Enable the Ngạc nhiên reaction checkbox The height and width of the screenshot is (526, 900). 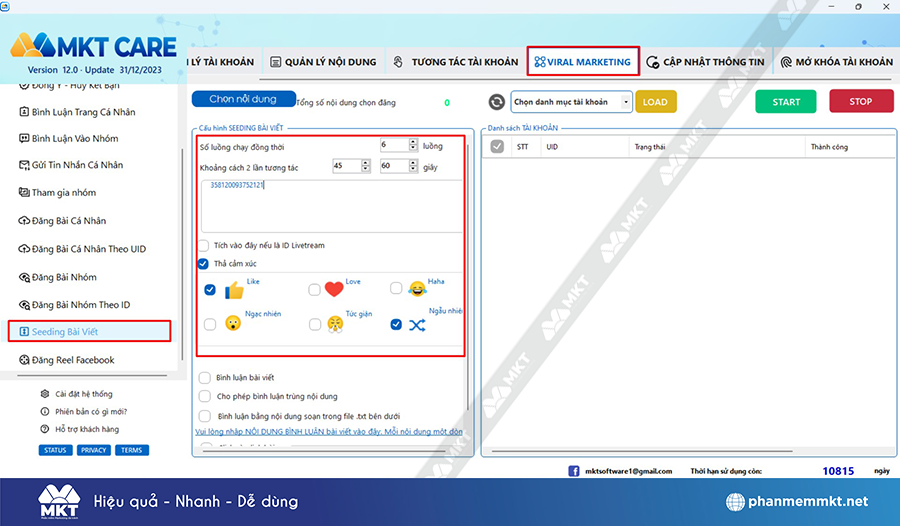pyautogui.click(x=210, y=324)
